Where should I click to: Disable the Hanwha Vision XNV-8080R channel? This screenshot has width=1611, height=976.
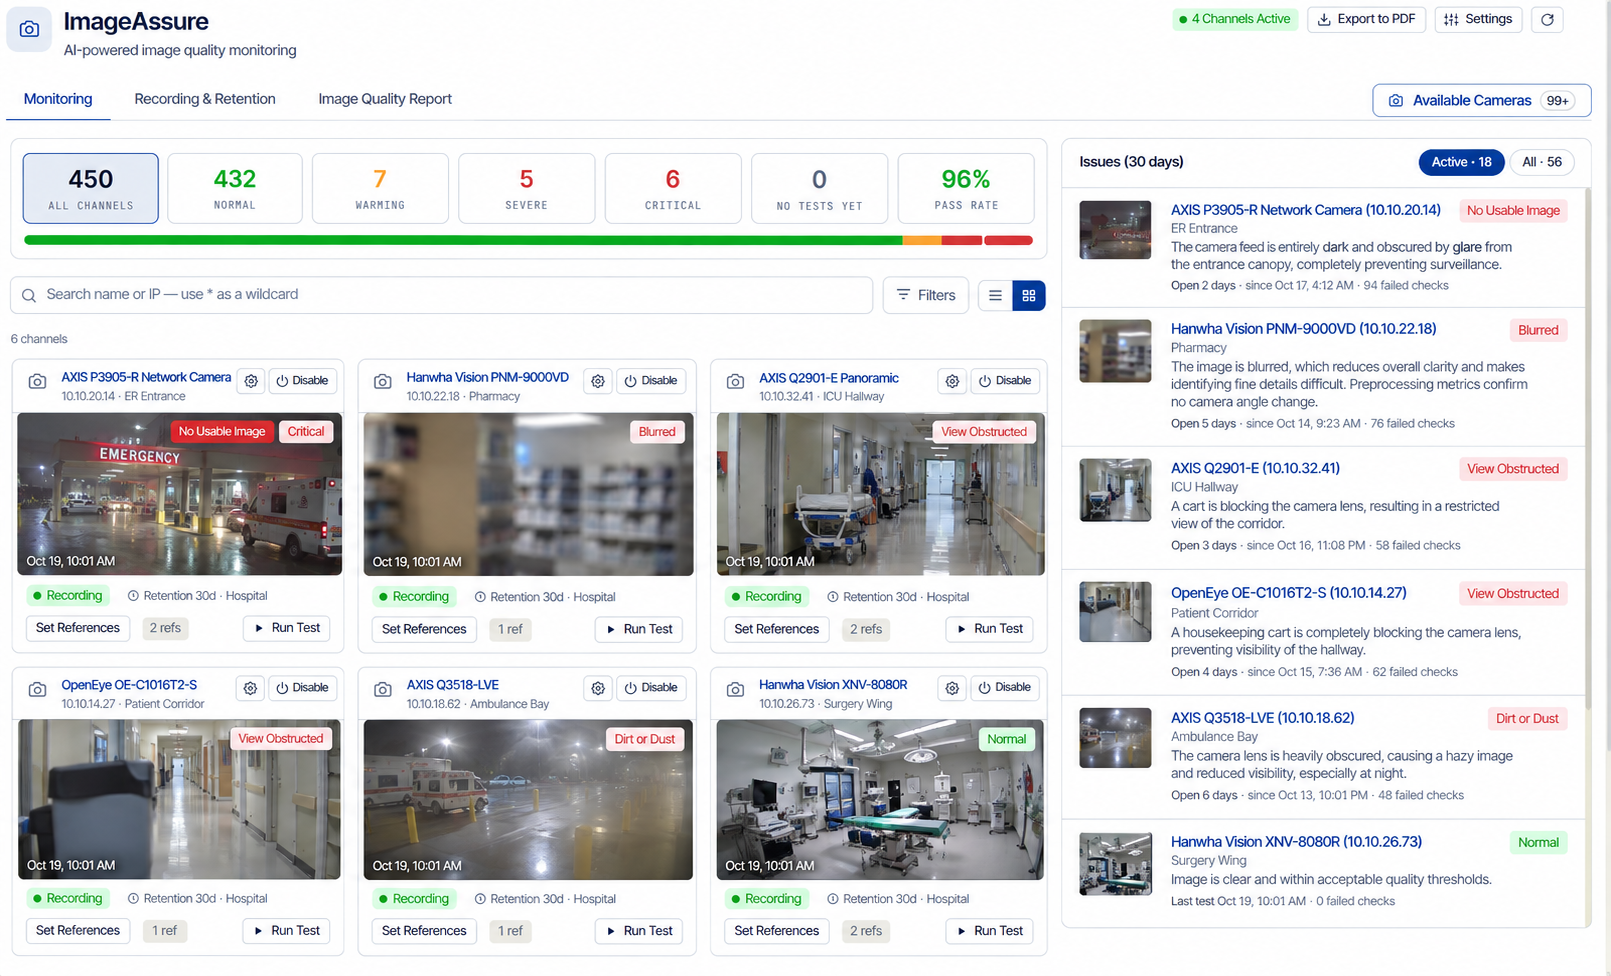click(x=1004, y=688)
